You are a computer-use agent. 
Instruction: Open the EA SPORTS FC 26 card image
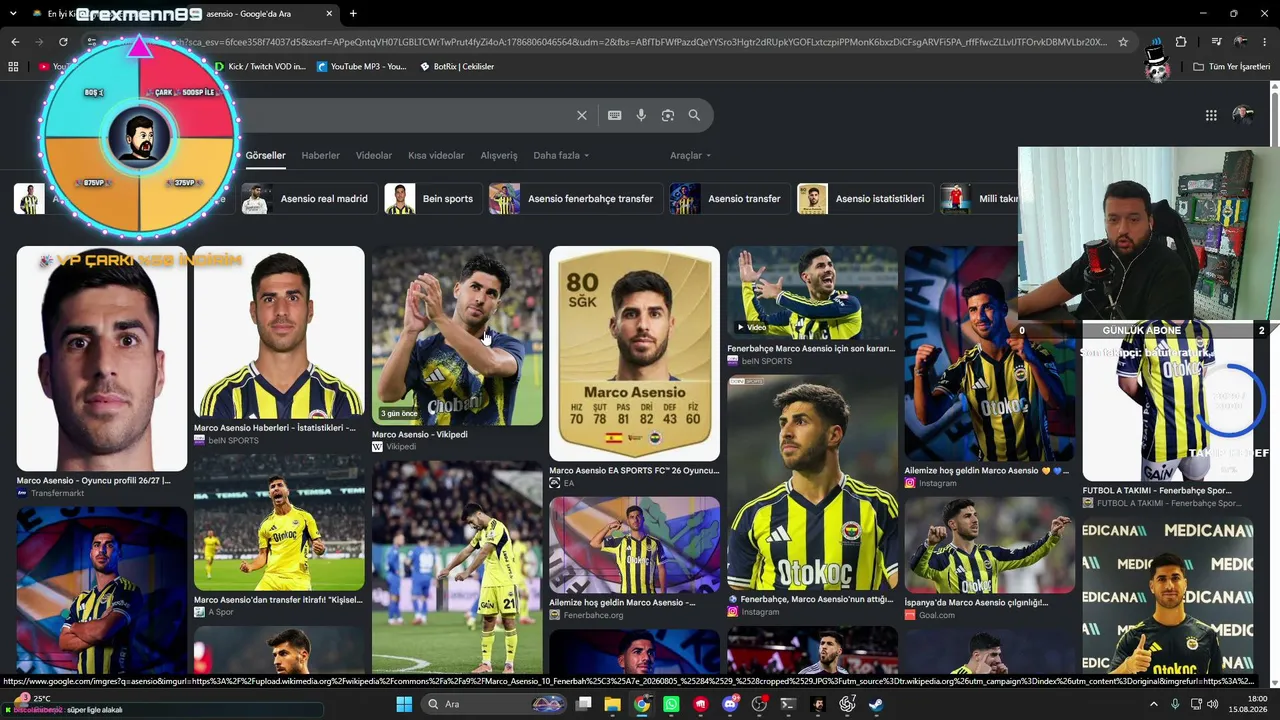coord(634,354)
